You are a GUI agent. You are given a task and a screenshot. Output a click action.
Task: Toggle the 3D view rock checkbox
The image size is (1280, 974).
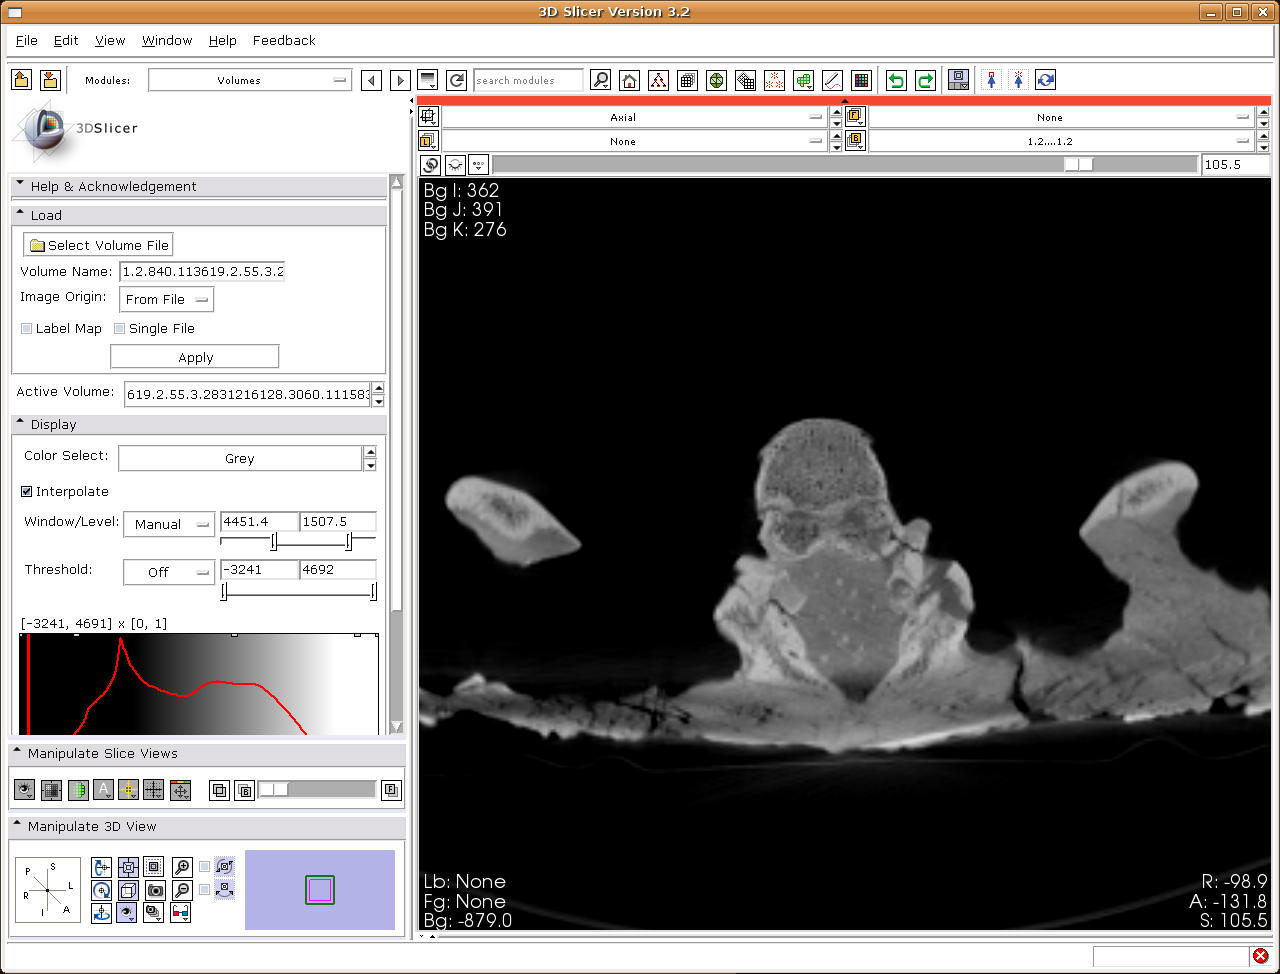[x=205, y=890]
